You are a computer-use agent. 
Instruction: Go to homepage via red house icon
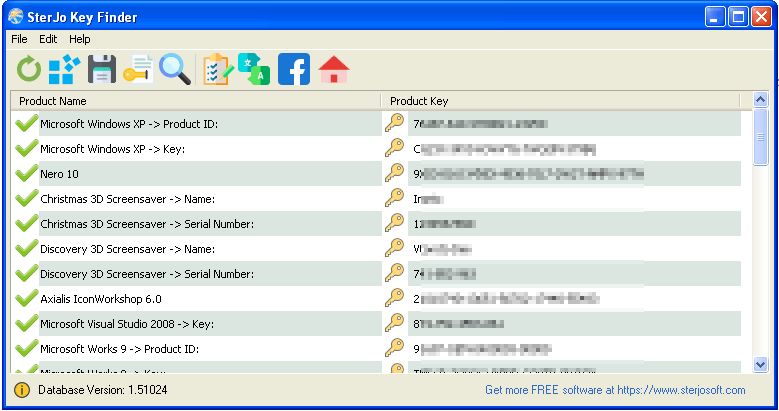pos(334,69)
